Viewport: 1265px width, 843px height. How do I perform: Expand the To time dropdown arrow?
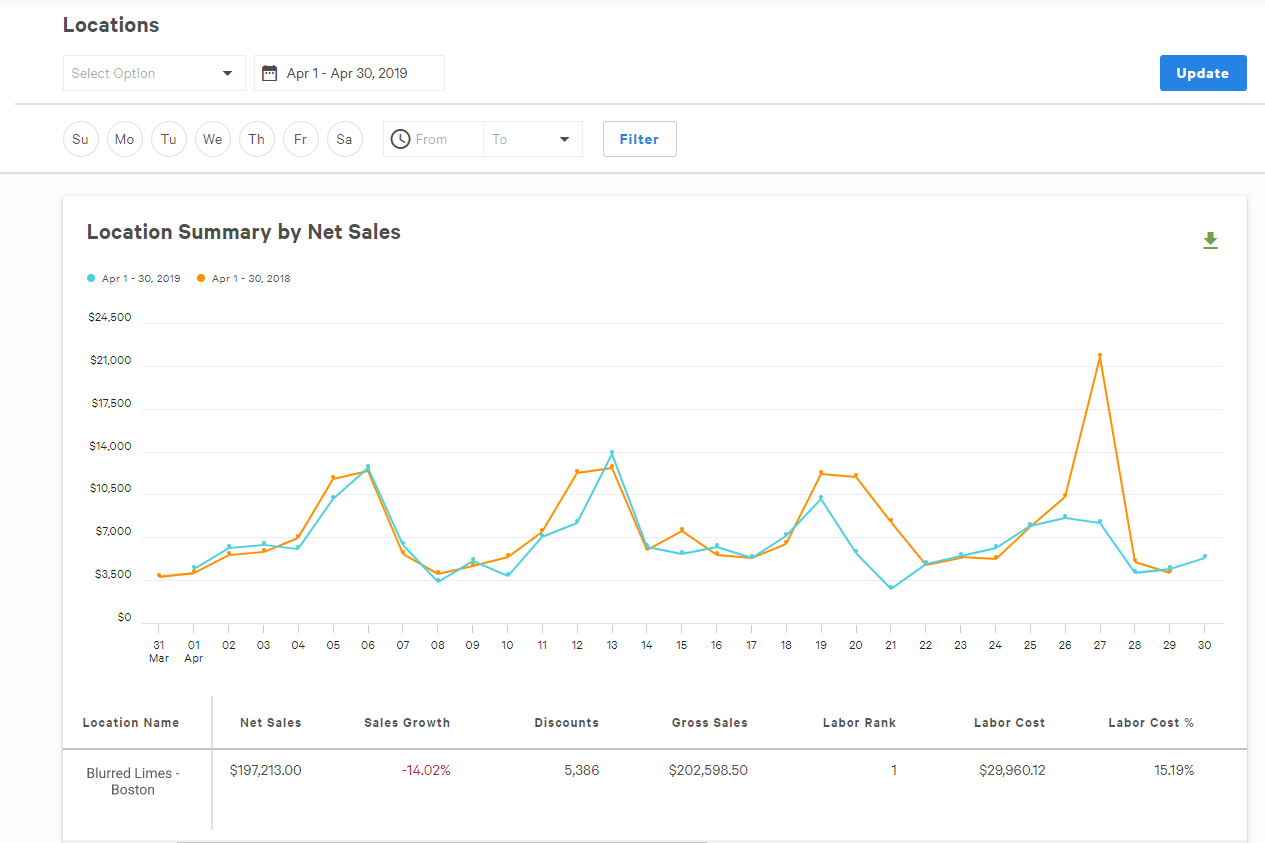(564, 139)
